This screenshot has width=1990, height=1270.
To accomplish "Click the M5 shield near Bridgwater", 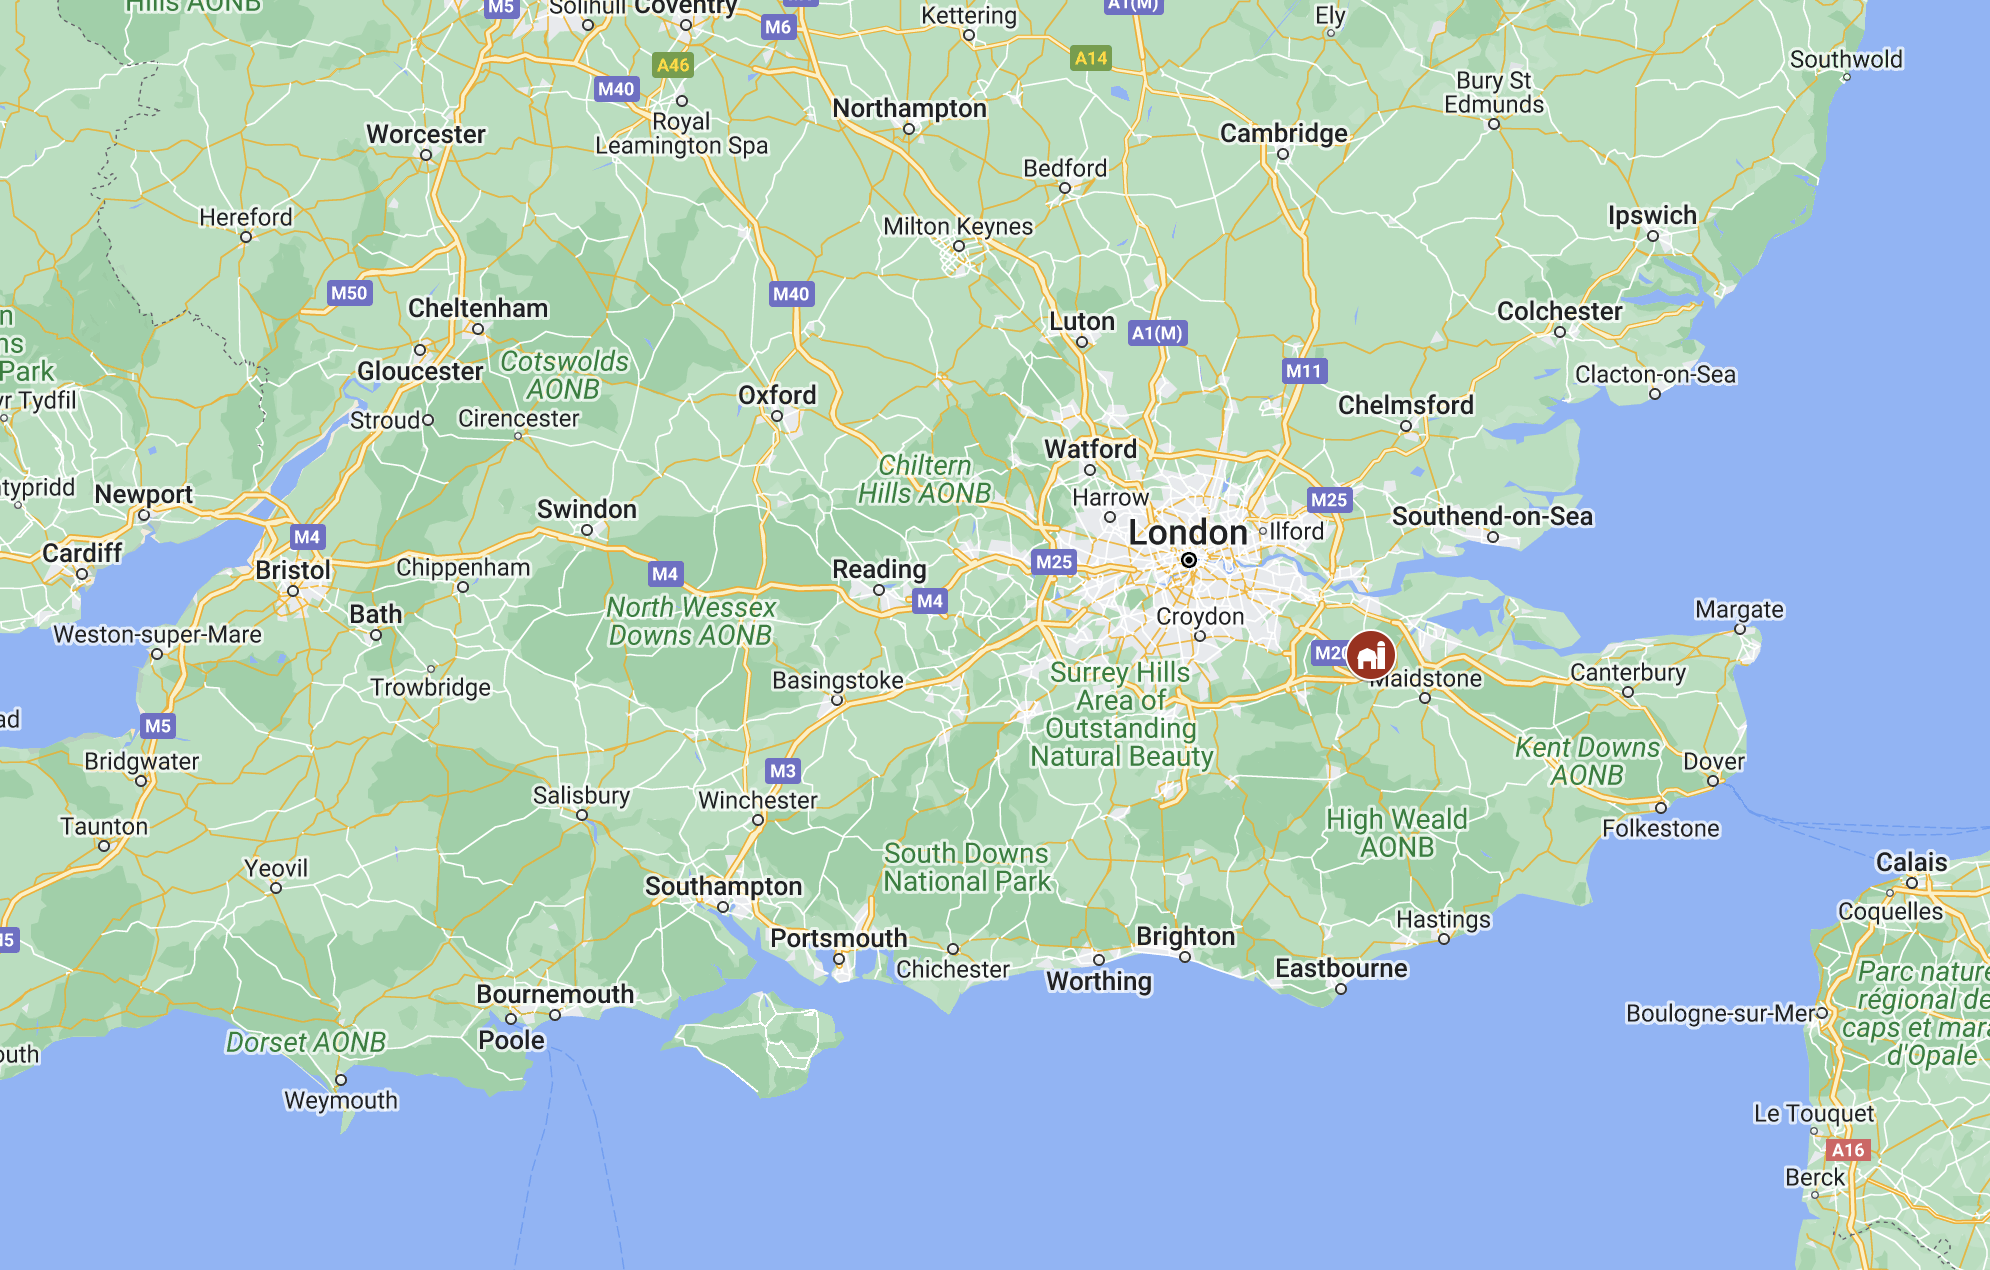I will 158,726.
